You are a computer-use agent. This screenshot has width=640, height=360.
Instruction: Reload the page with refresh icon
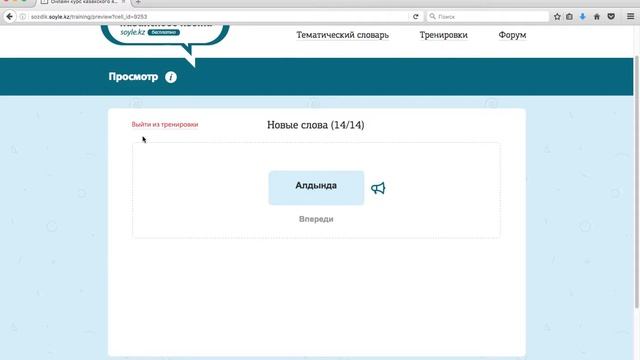(x=416, y=17)
